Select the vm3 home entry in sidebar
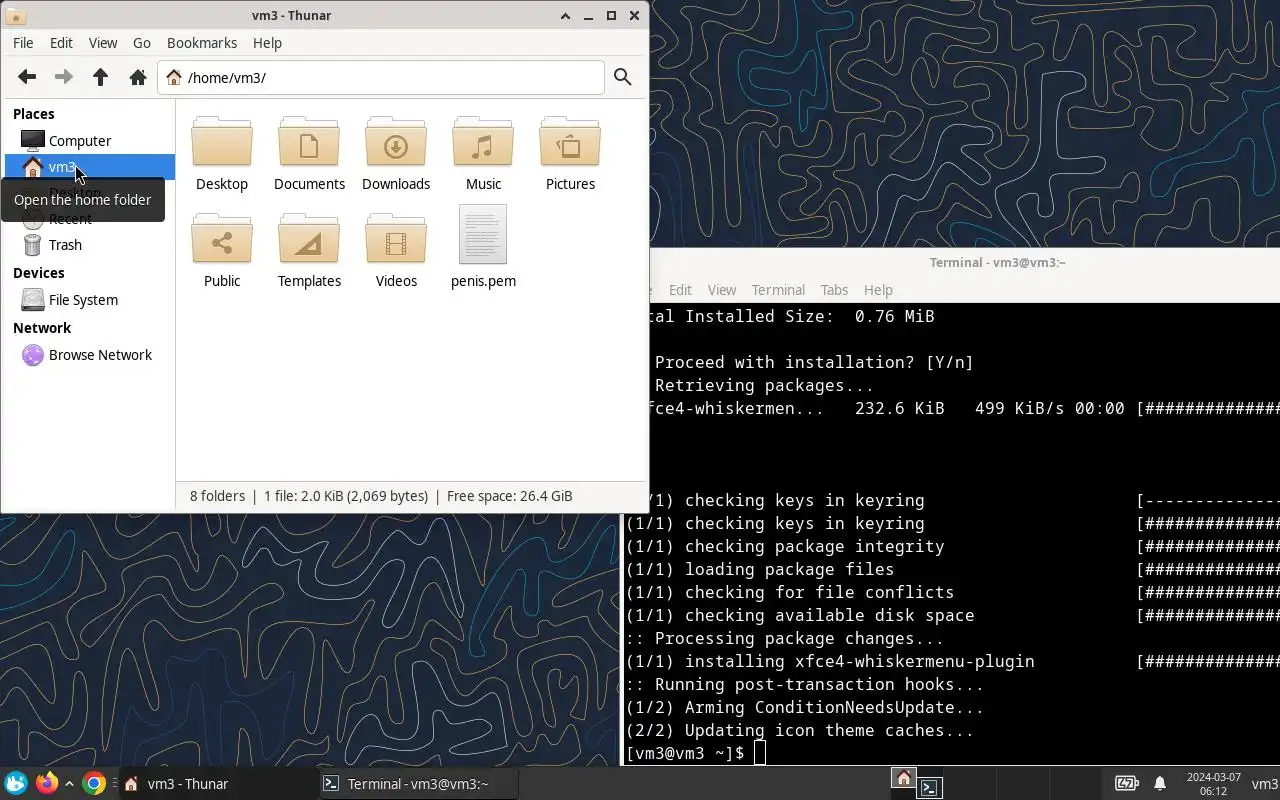Viewport: 1280px width, 800px height. (90, 167)
